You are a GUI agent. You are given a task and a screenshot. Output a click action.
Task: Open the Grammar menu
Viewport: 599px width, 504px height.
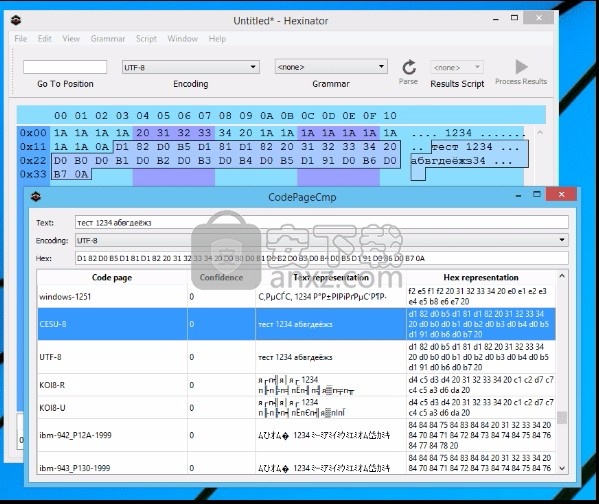point(108,39)
